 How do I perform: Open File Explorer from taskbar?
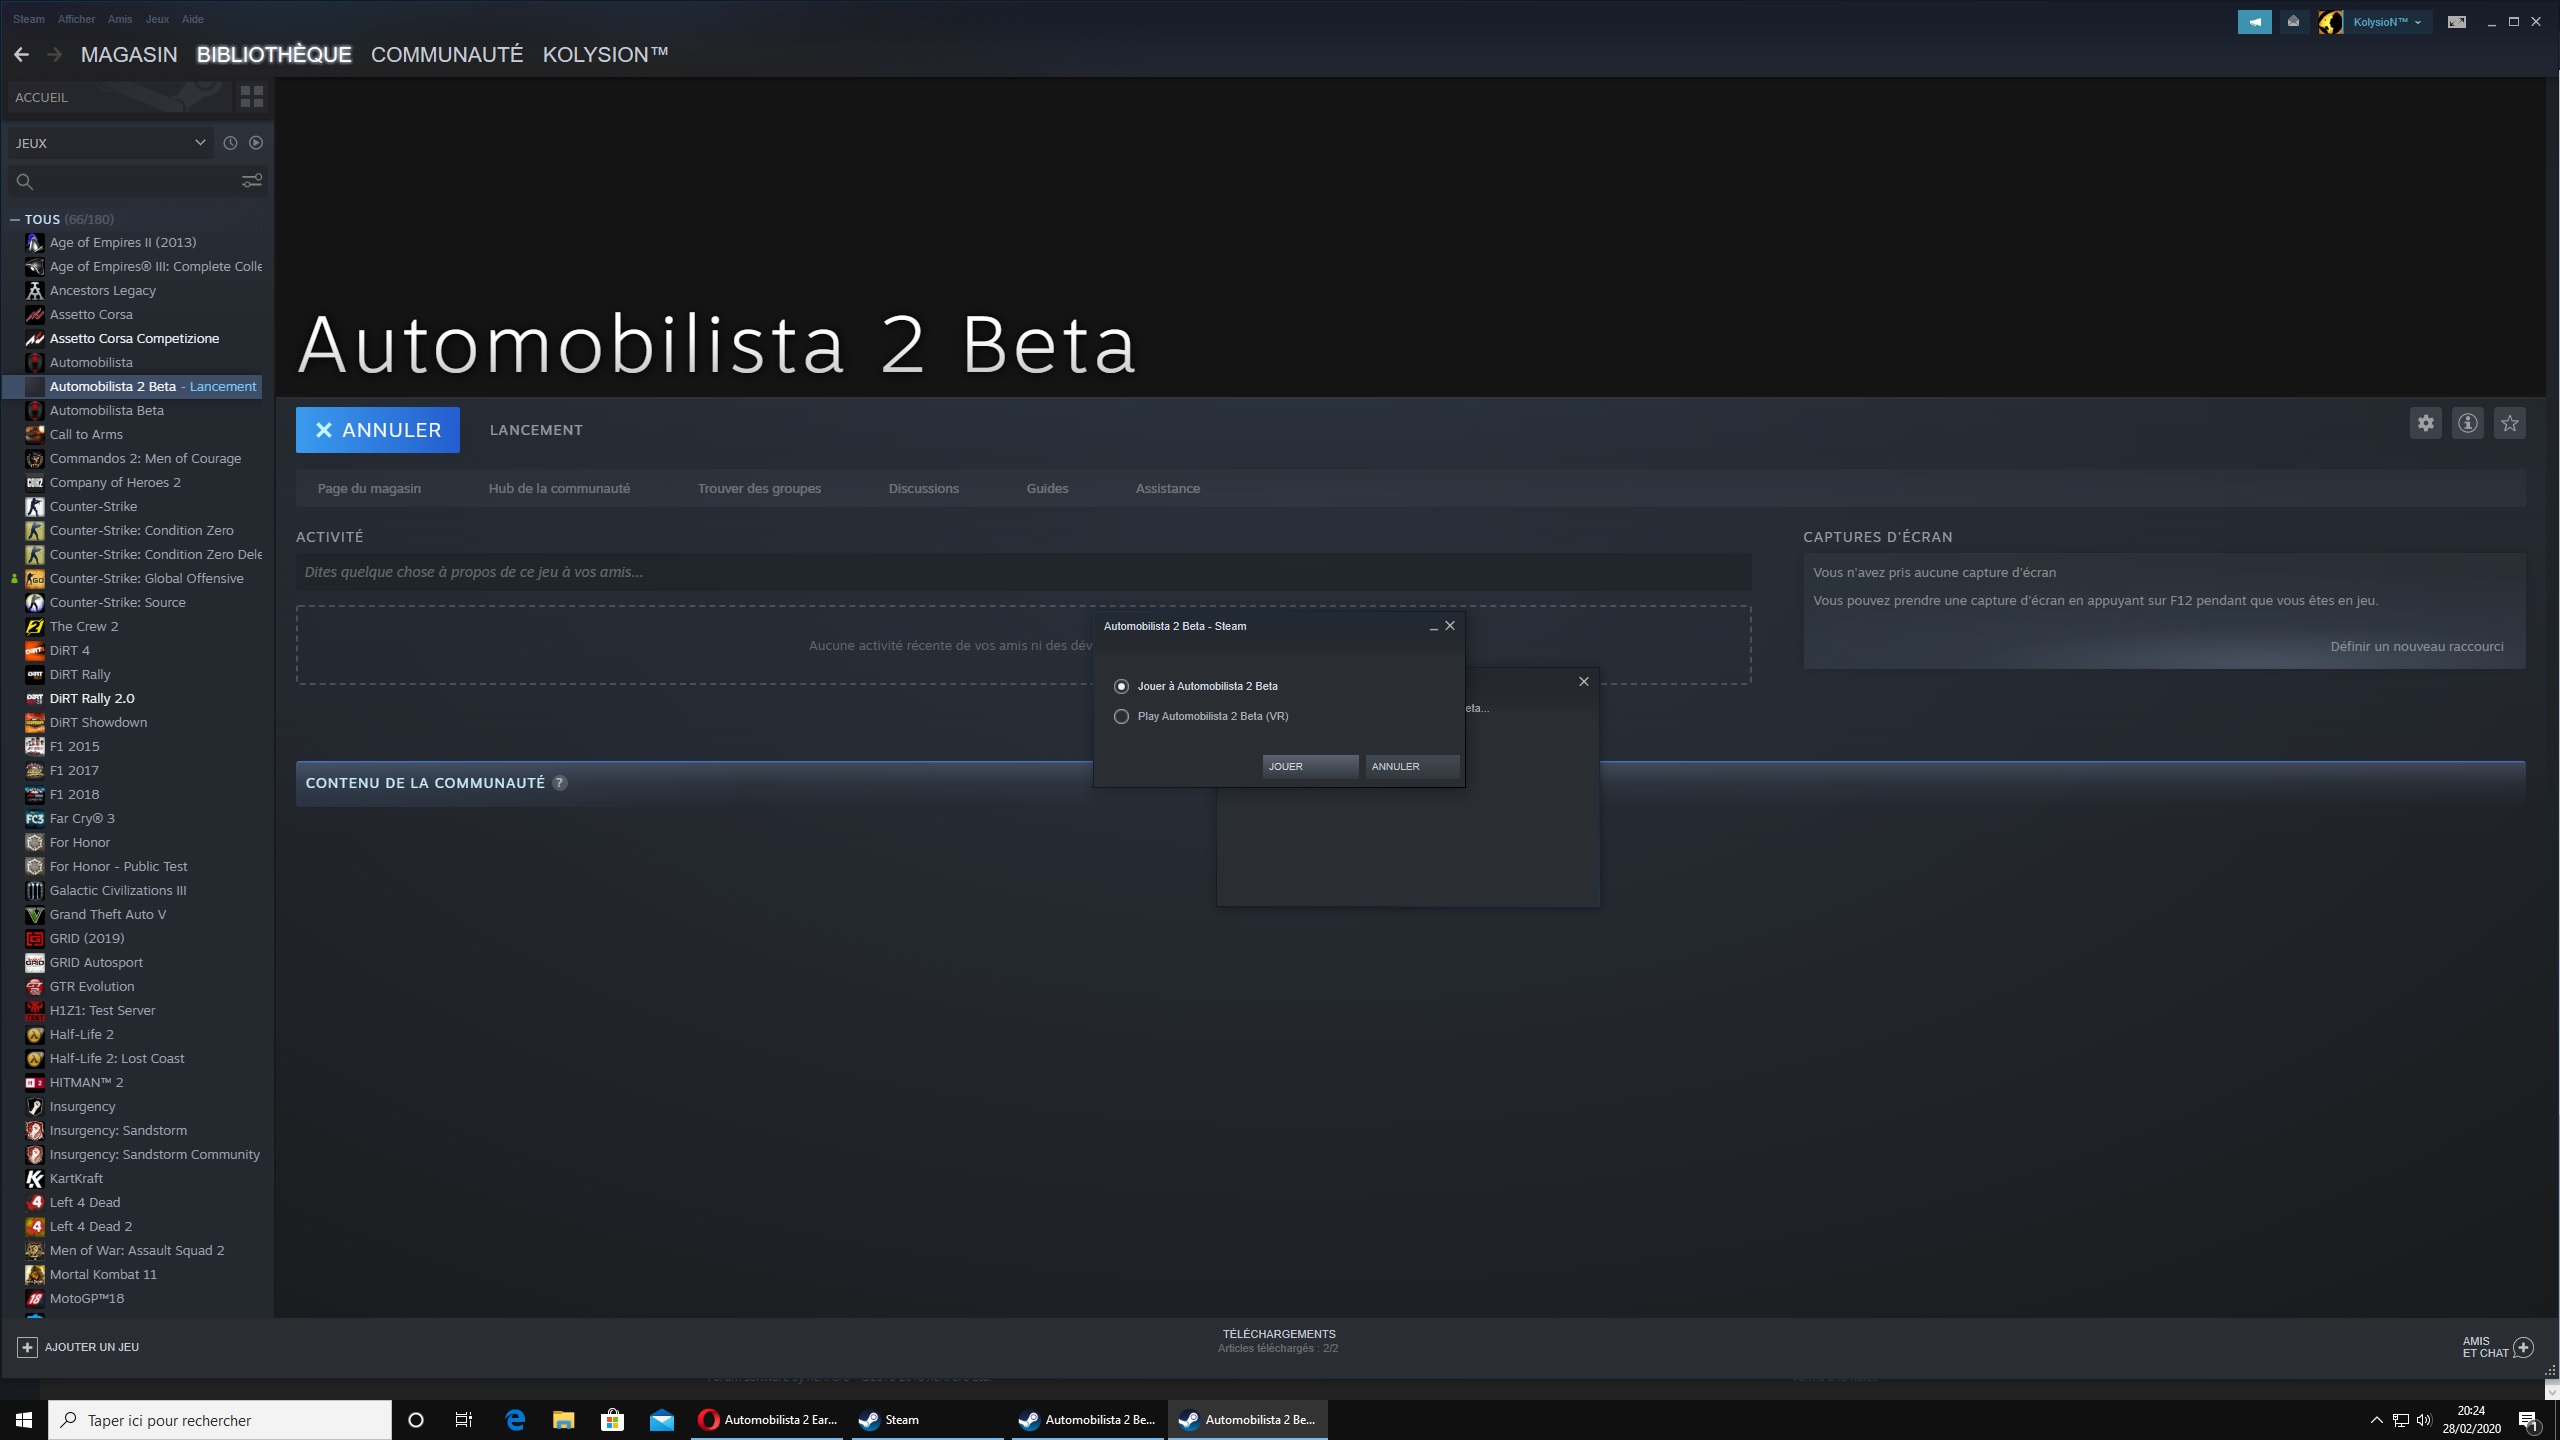click(x=564, y=1420)
